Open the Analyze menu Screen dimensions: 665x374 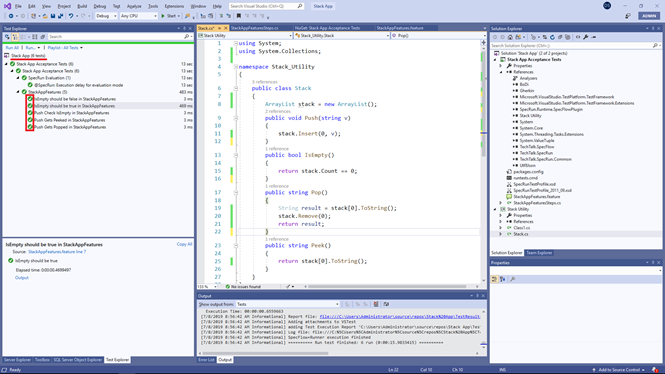pyautogui.click(x=134, y=6)
